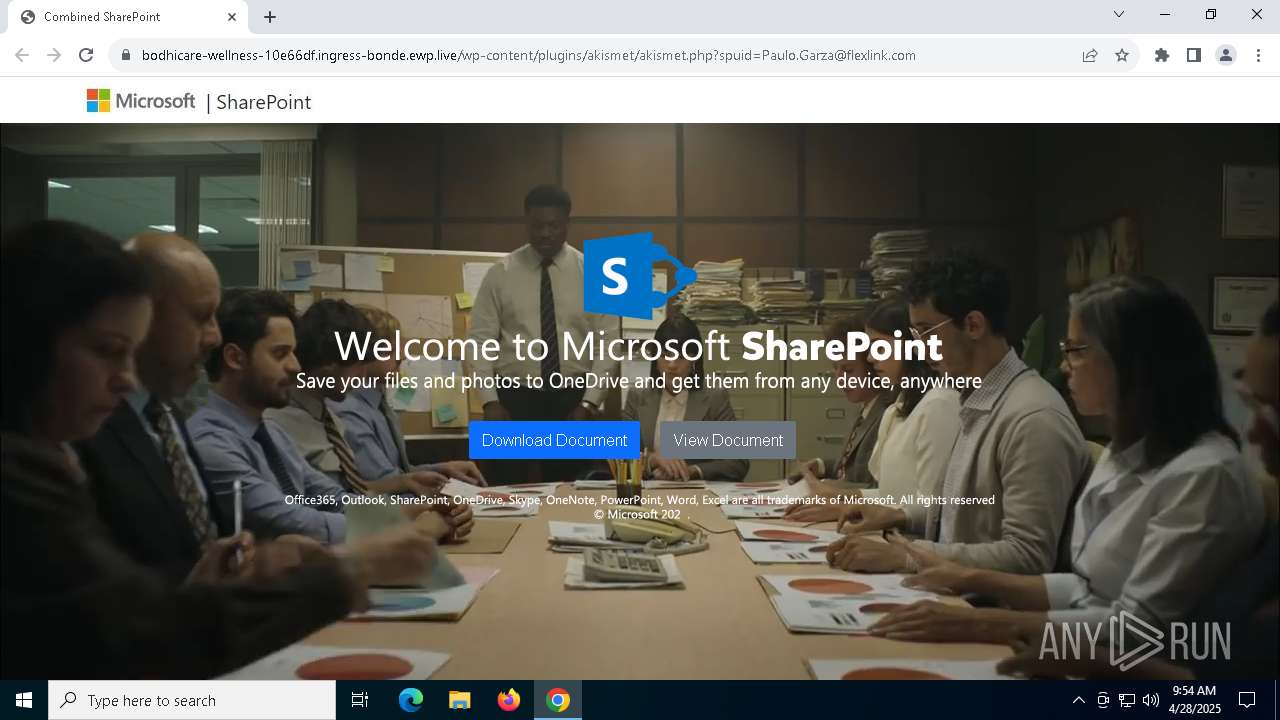Click the address bar URL
The height and width of the screenshot is (720, 1280).
tap(529, 55)
